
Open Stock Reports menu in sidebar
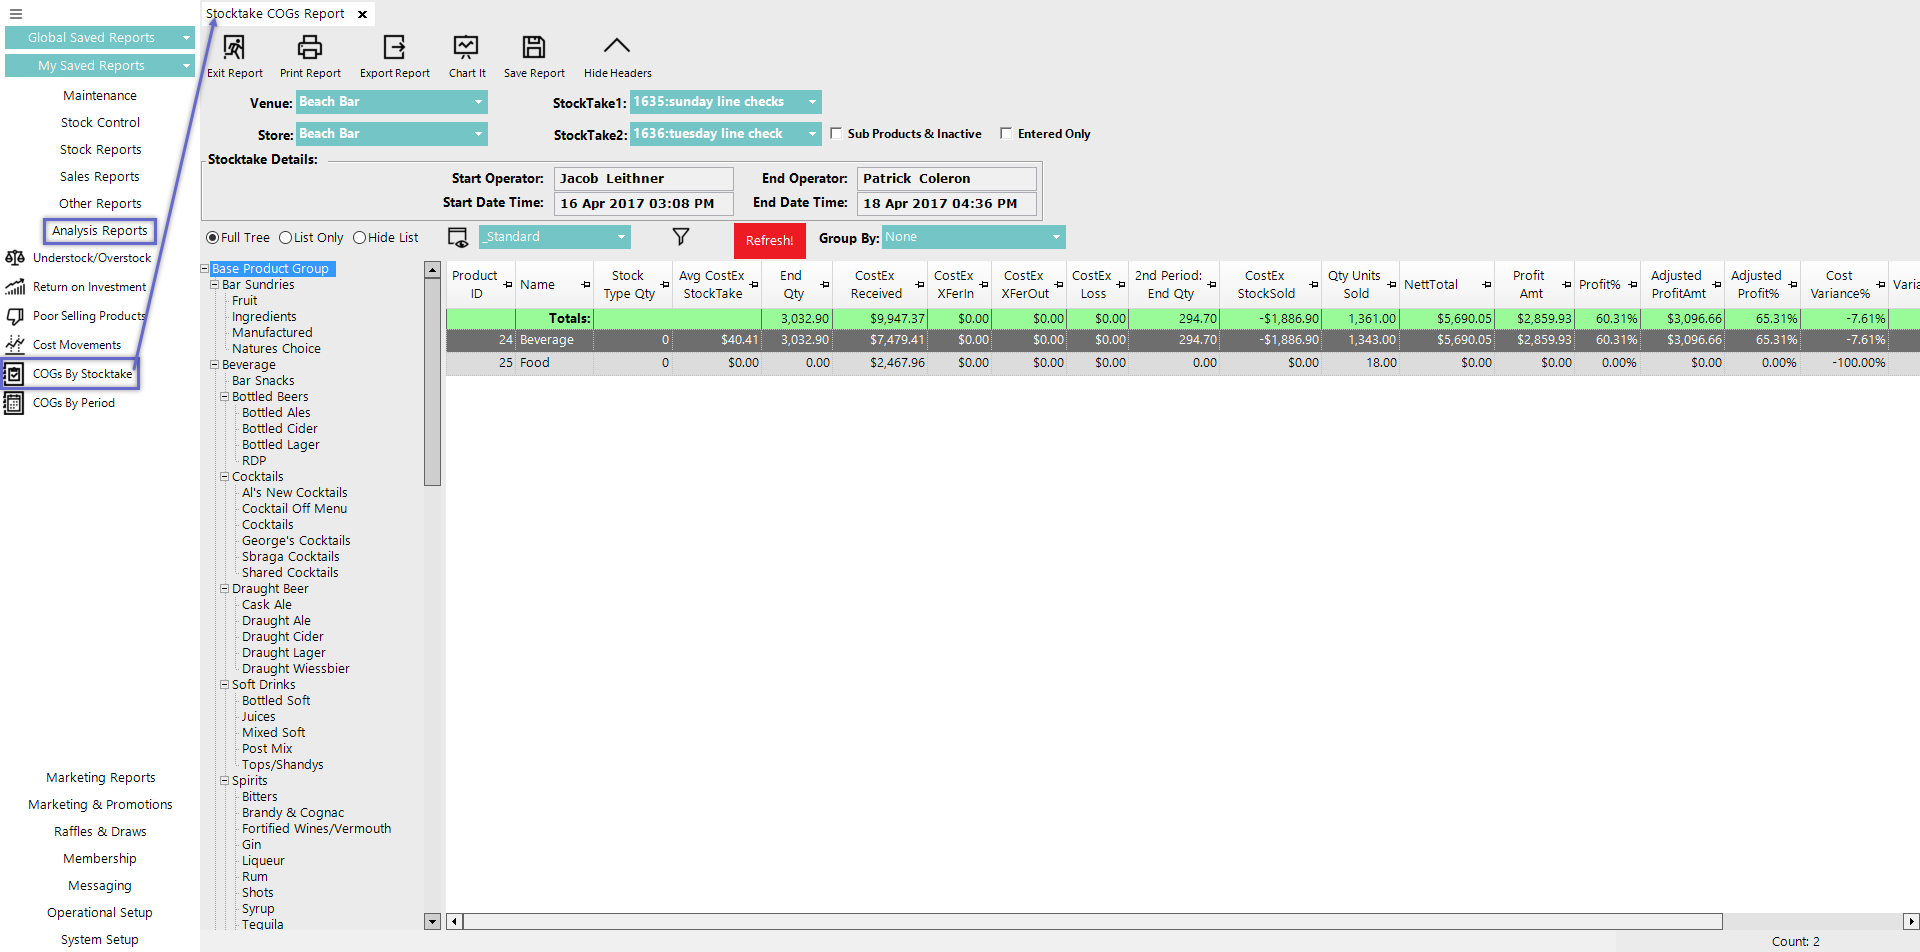click(x=100, y=150)
